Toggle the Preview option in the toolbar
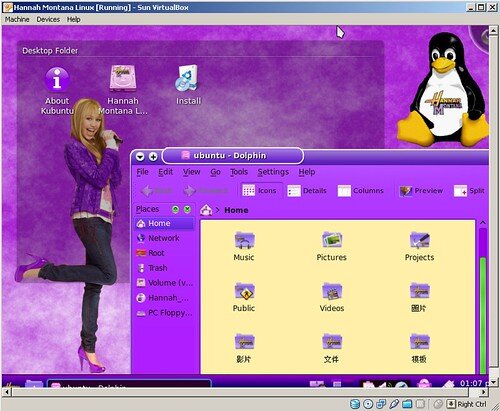Viewport: 500px width, 411px height. [x=421, y=191]
